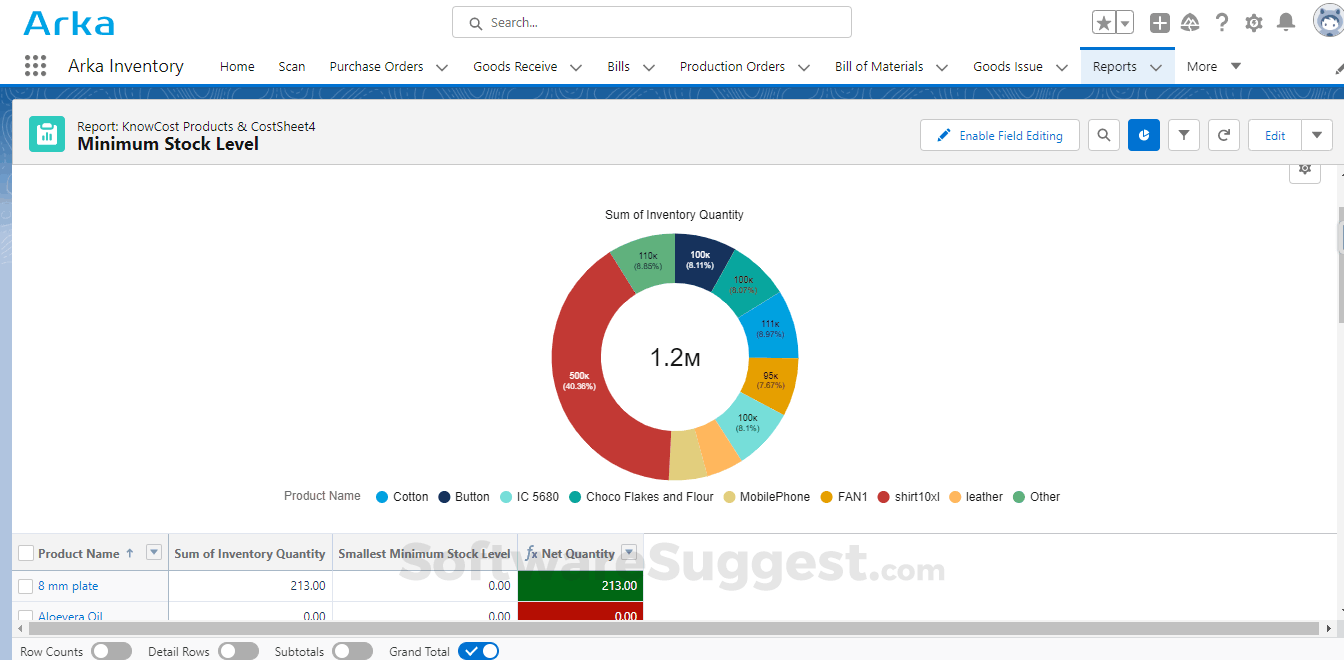Image resolution: width=1344 pixels, height=660 pixels.
Task: Open the Scan tab
Action: click(292, 67)
